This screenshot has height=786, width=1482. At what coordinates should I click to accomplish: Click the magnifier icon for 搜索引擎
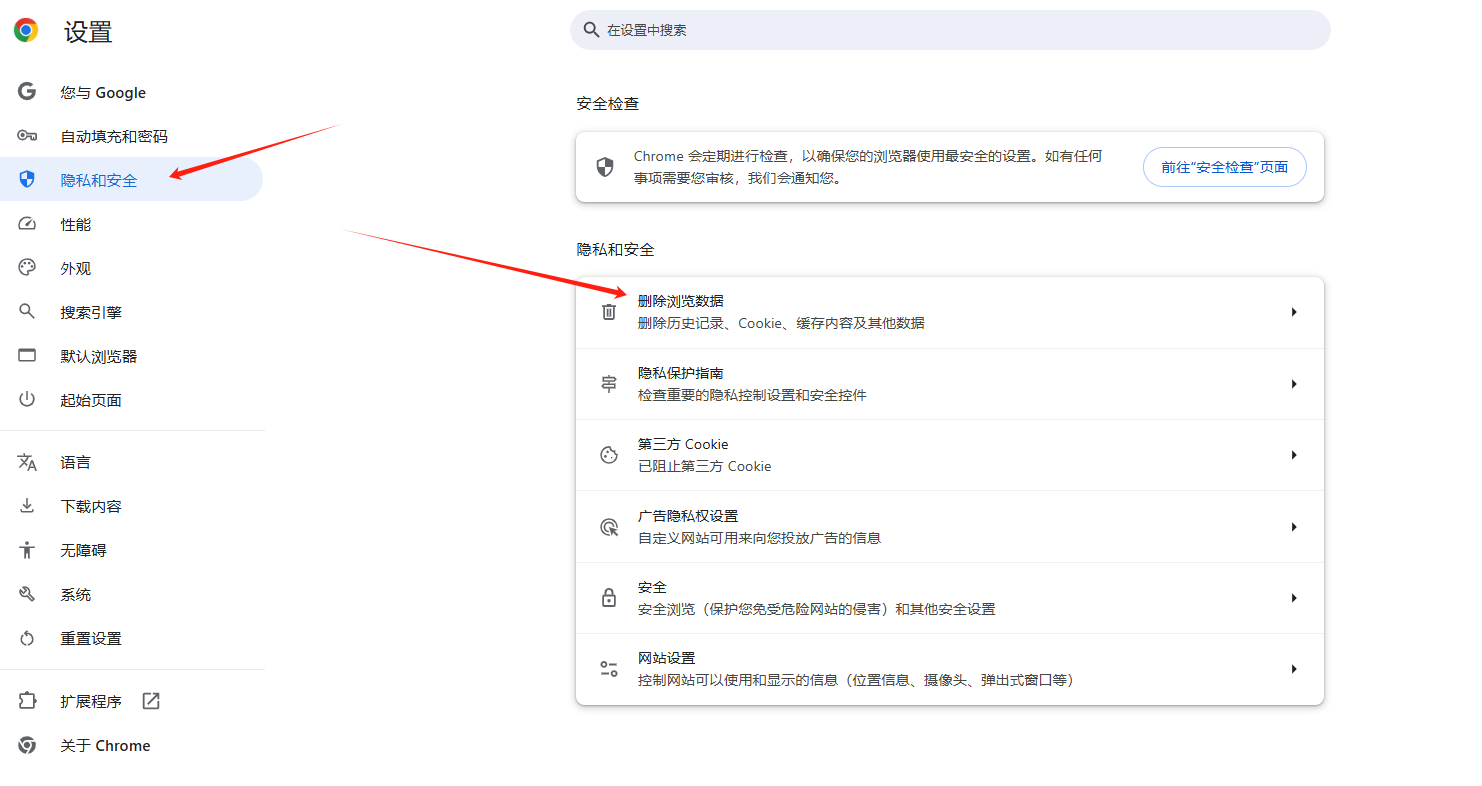[x=27, y=312]
